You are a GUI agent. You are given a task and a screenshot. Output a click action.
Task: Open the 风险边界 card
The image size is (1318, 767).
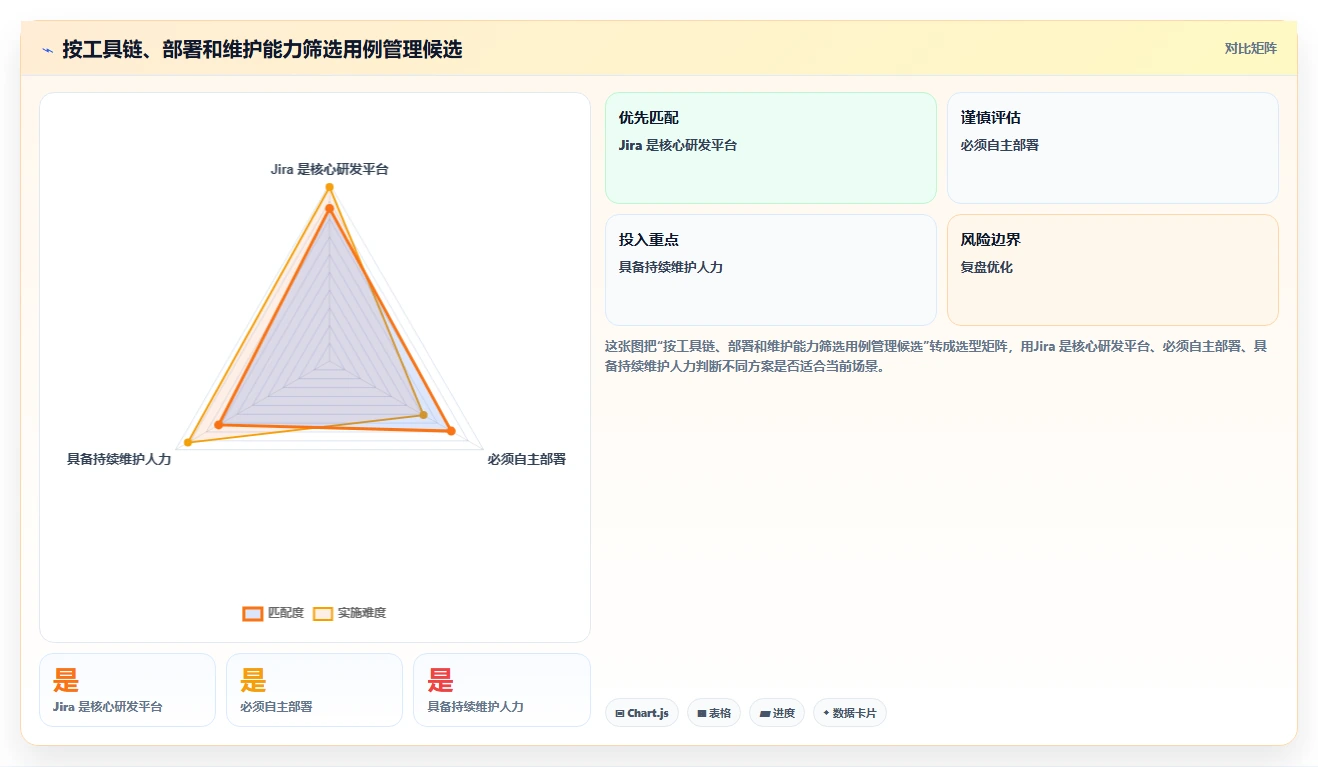[x=1113, y=270]
